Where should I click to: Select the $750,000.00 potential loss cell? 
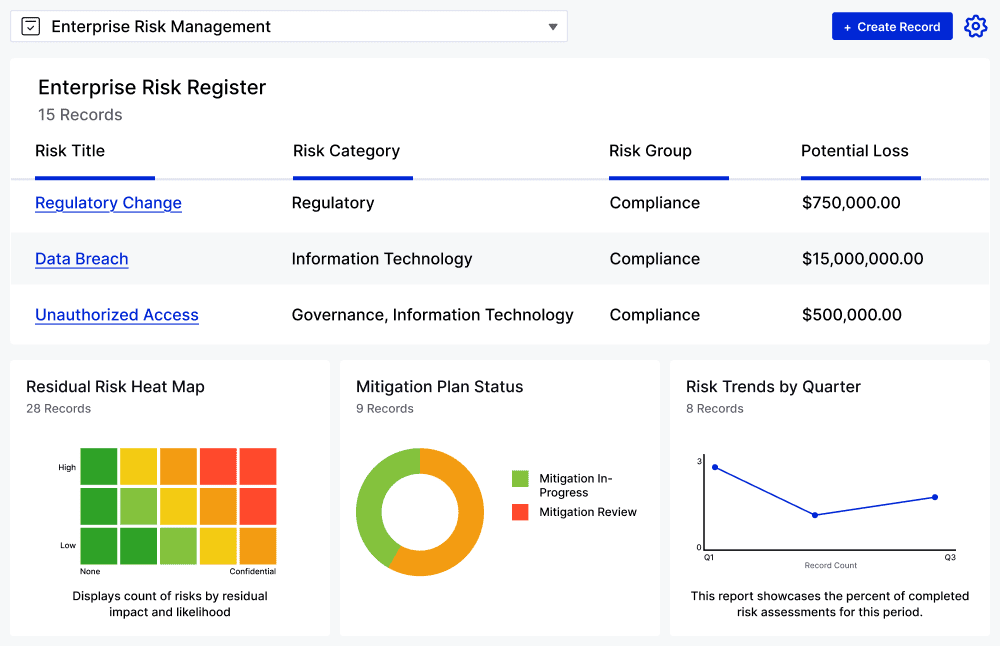[851, 203]
